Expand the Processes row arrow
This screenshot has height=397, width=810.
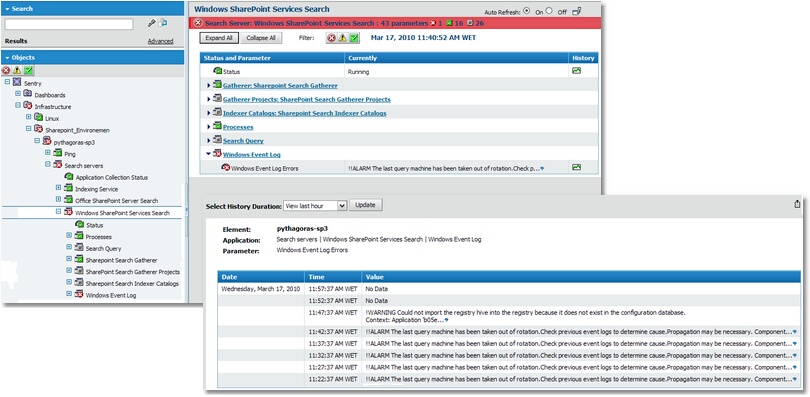click(209, 127)
